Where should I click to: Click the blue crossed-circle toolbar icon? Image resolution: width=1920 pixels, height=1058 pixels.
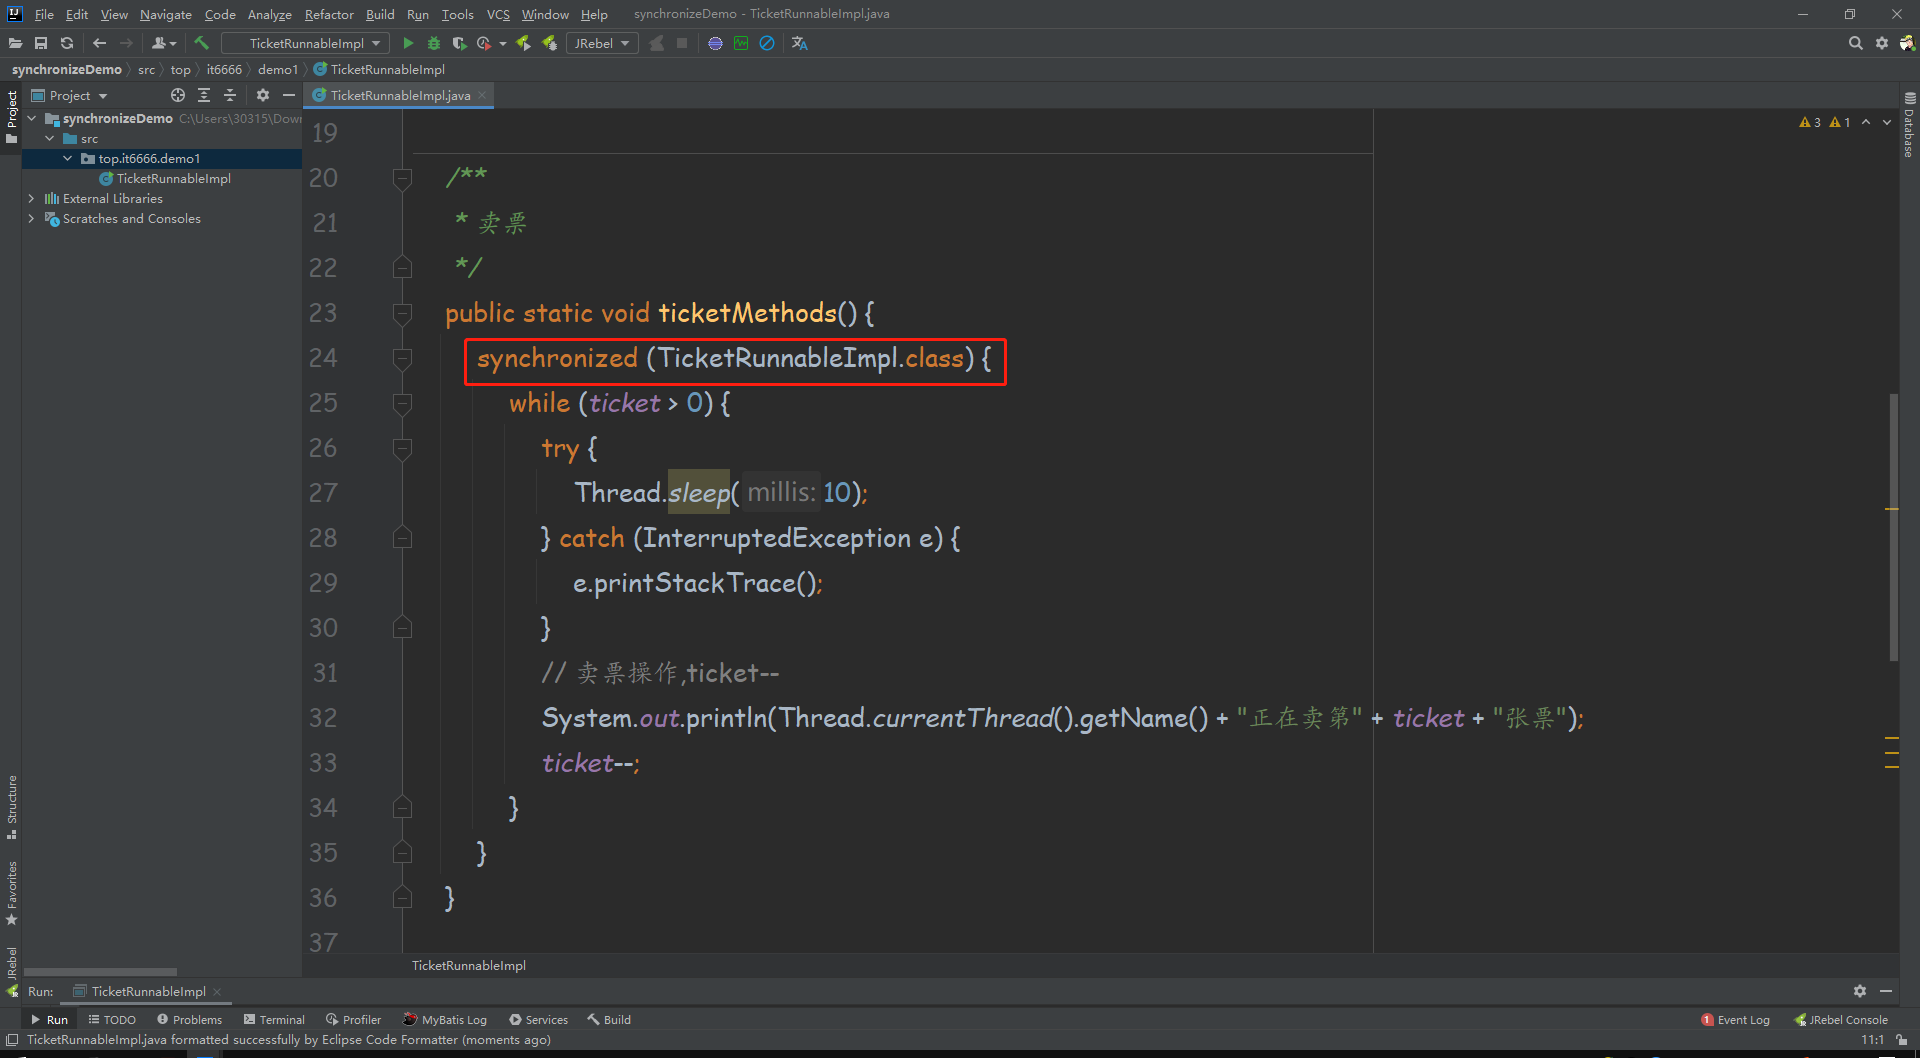(767, 43)
